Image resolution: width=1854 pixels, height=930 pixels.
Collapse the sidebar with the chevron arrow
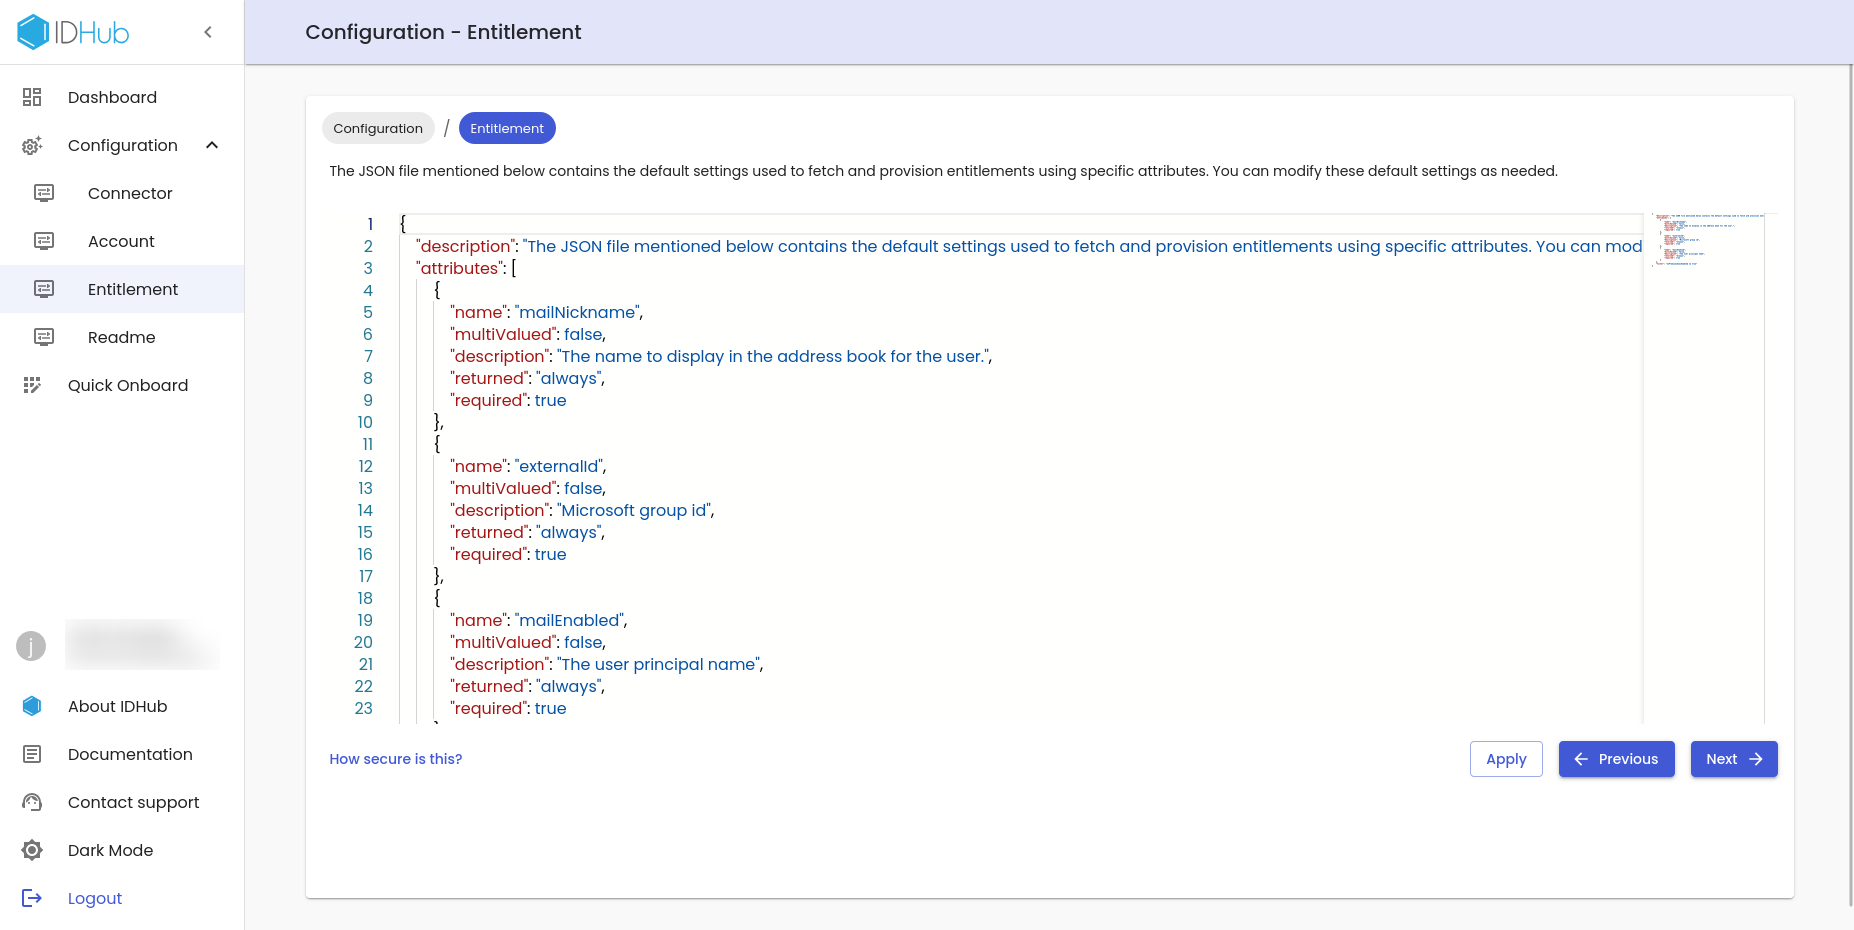[x=208, y=32]
